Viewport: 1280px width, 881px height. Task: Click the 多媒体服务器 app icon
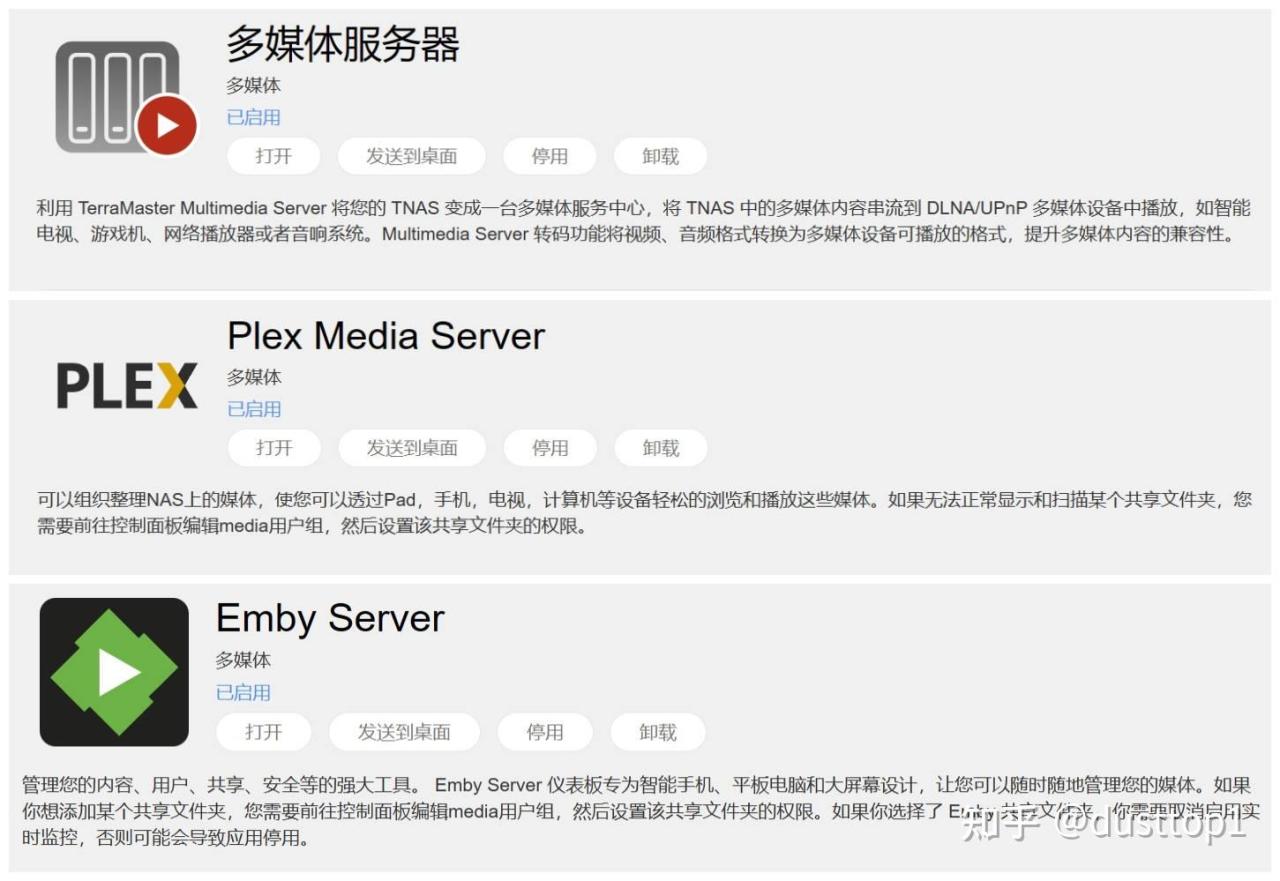click(126, 98)
